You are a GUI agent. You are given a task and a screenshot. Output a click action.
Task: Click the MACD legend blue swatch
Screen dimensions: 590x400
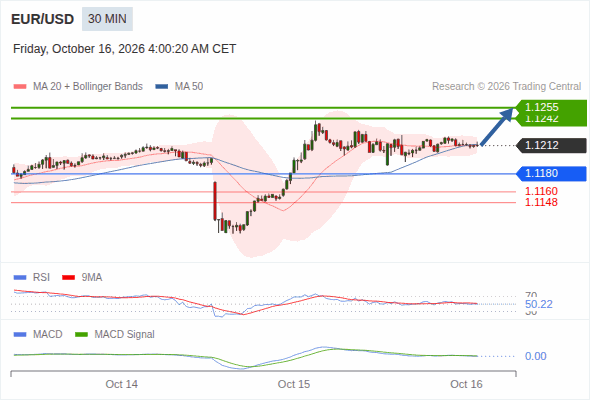[x=20, y=335]
